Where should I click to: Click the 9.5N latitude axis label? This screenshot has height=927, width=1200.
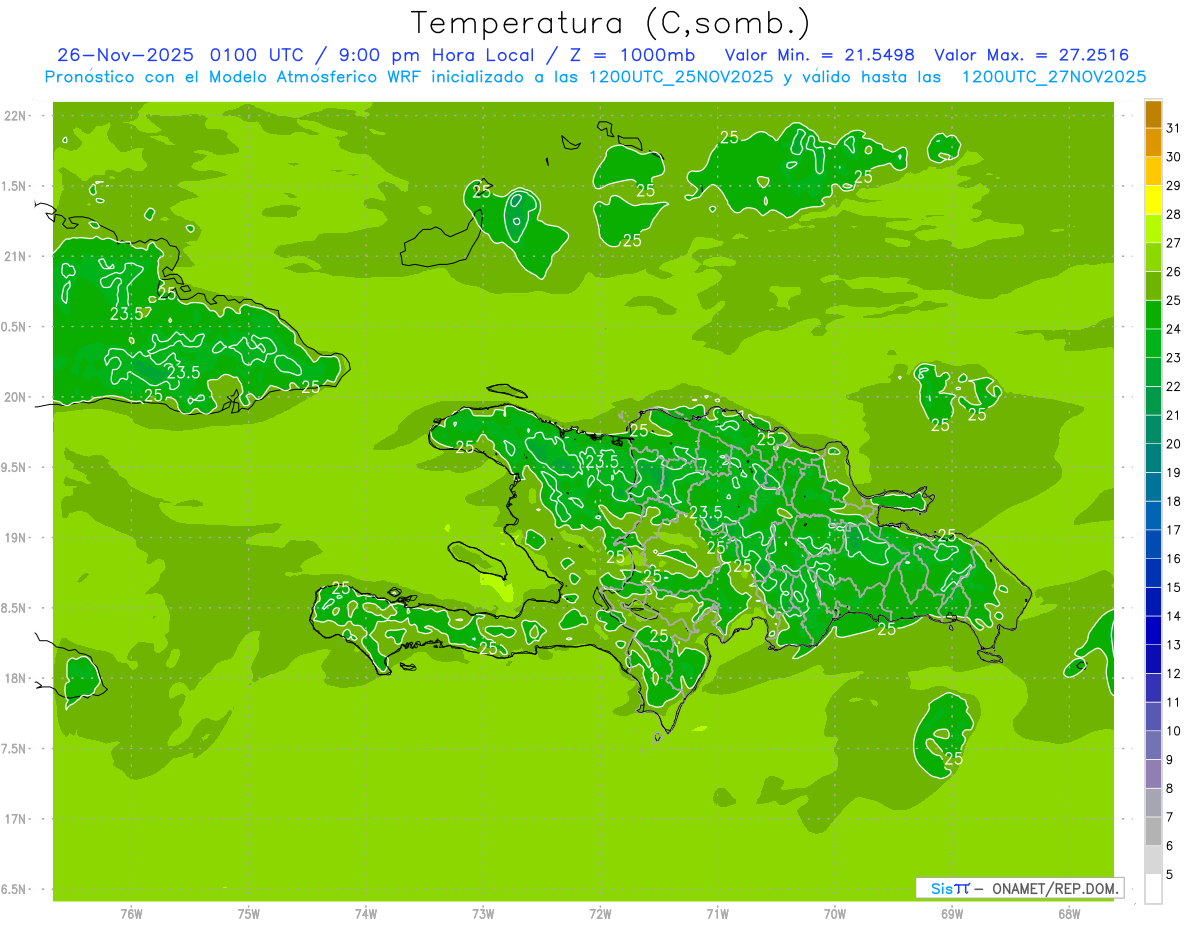click(14, 467)
